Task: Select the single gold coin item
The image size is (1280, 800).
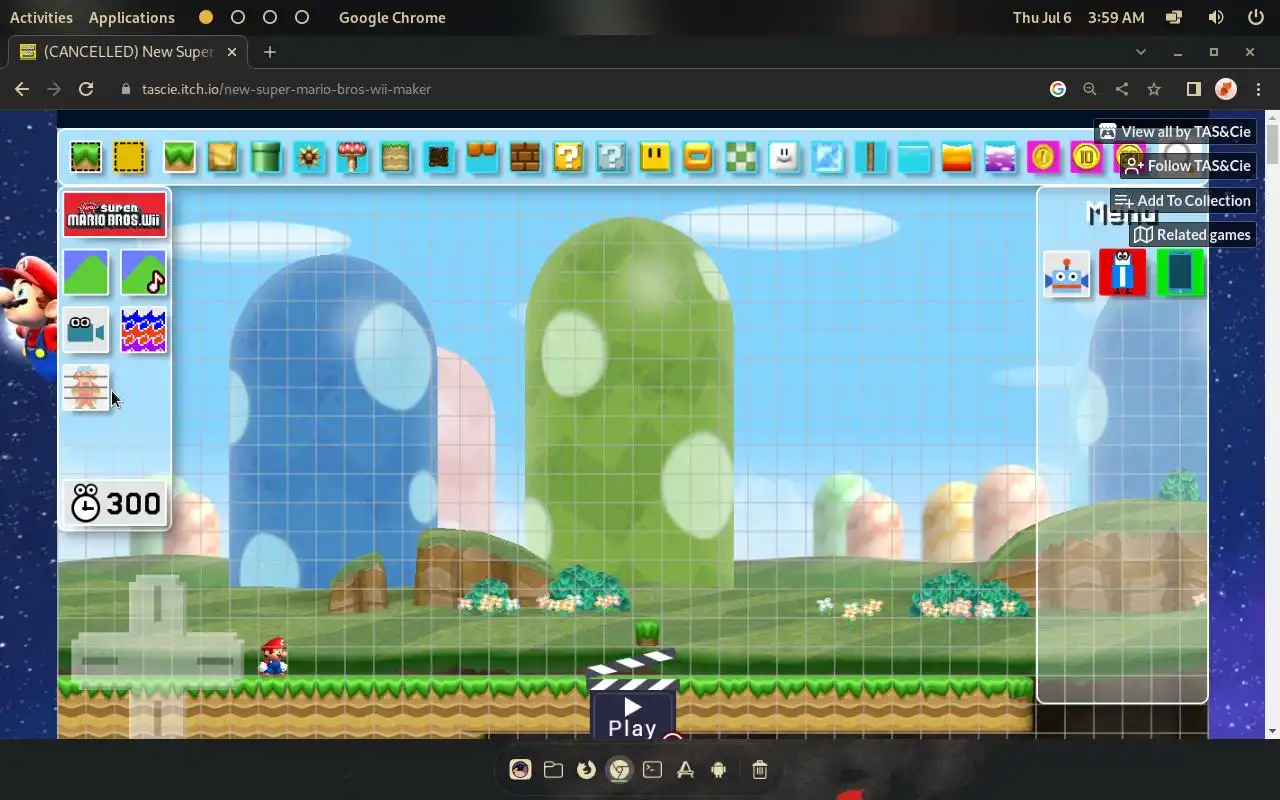Action: [1043, 157]
